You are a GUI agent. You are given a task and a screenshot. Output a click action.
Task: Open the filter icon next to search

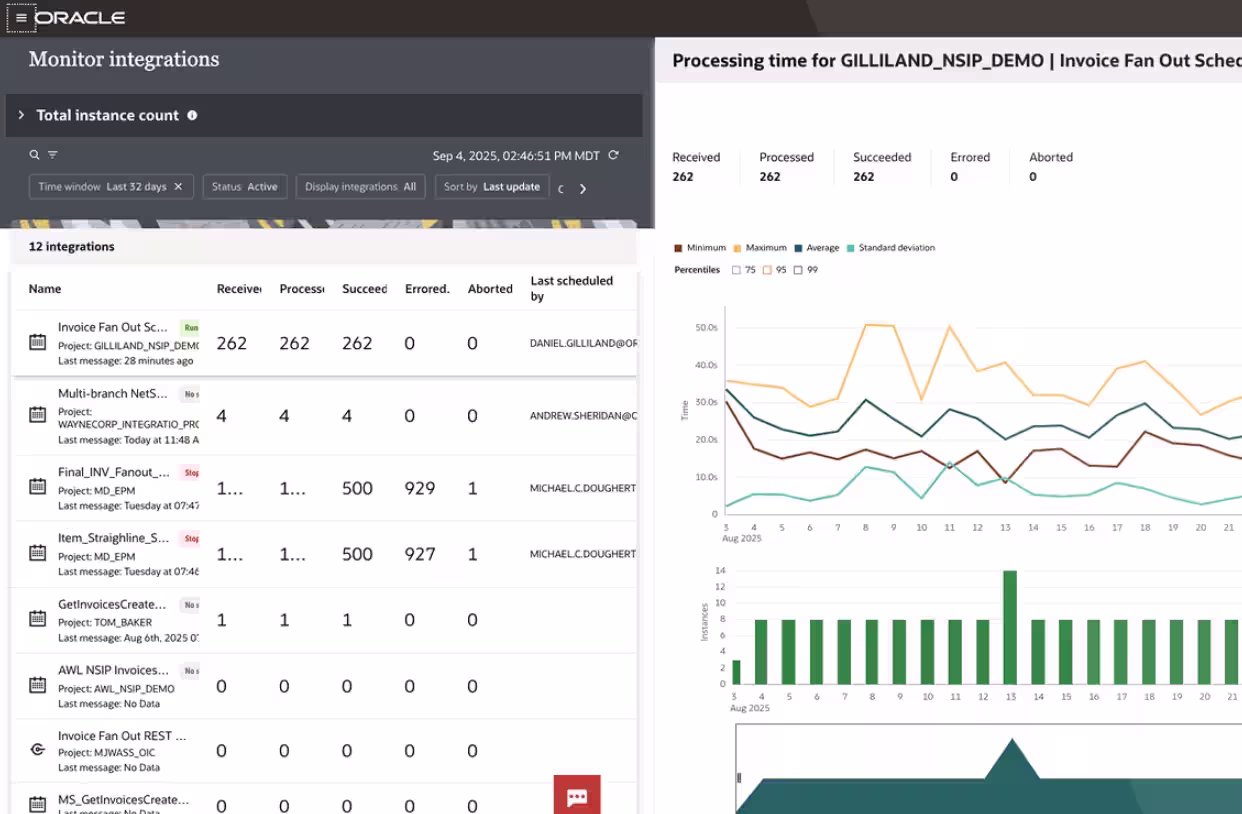(x=53, y=155)
